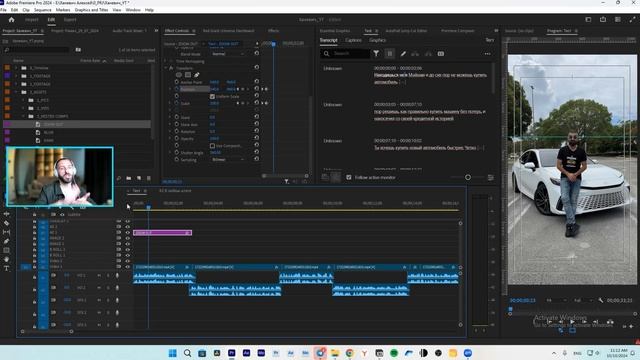Toggle the Rotation animation stopwatch
Screen dimensions: 640x360
(177, 131)
